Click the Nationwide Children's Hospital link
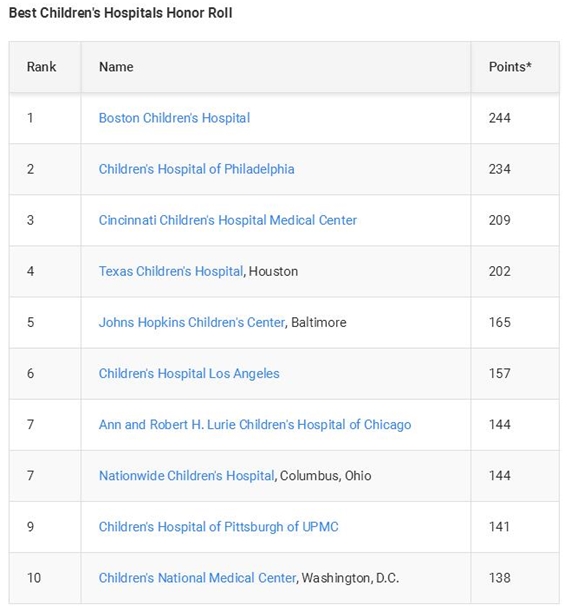This screenshot has width=567, height=610. click(x=186, y=475)
